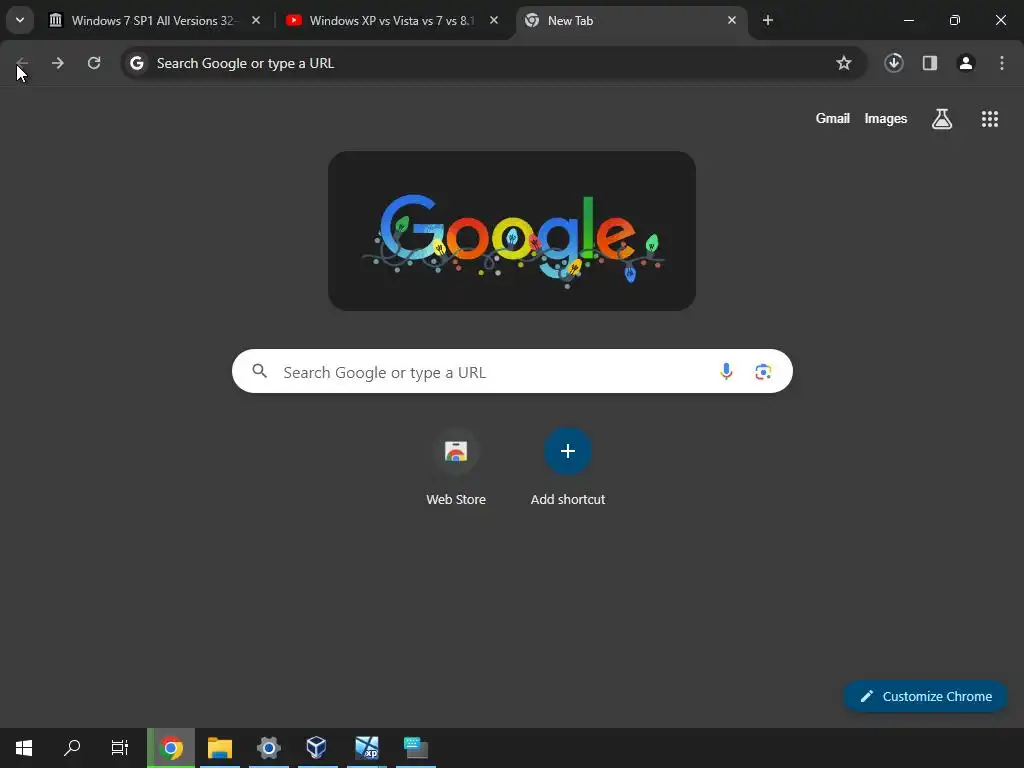The width and height of the screenshot is (1024, 768).
Task: Switch to Windows 7 SP1 All Versions tab
Action: (155, 20)
